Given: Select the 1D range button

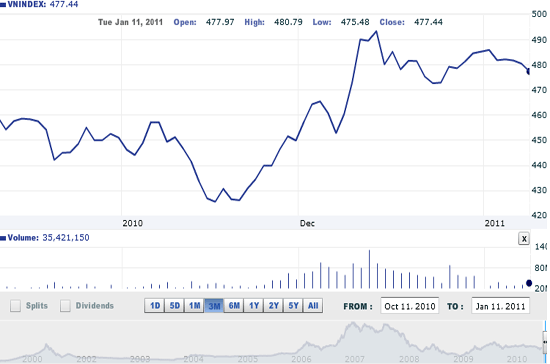Looking at the screenshot, I should coord(155,306).
